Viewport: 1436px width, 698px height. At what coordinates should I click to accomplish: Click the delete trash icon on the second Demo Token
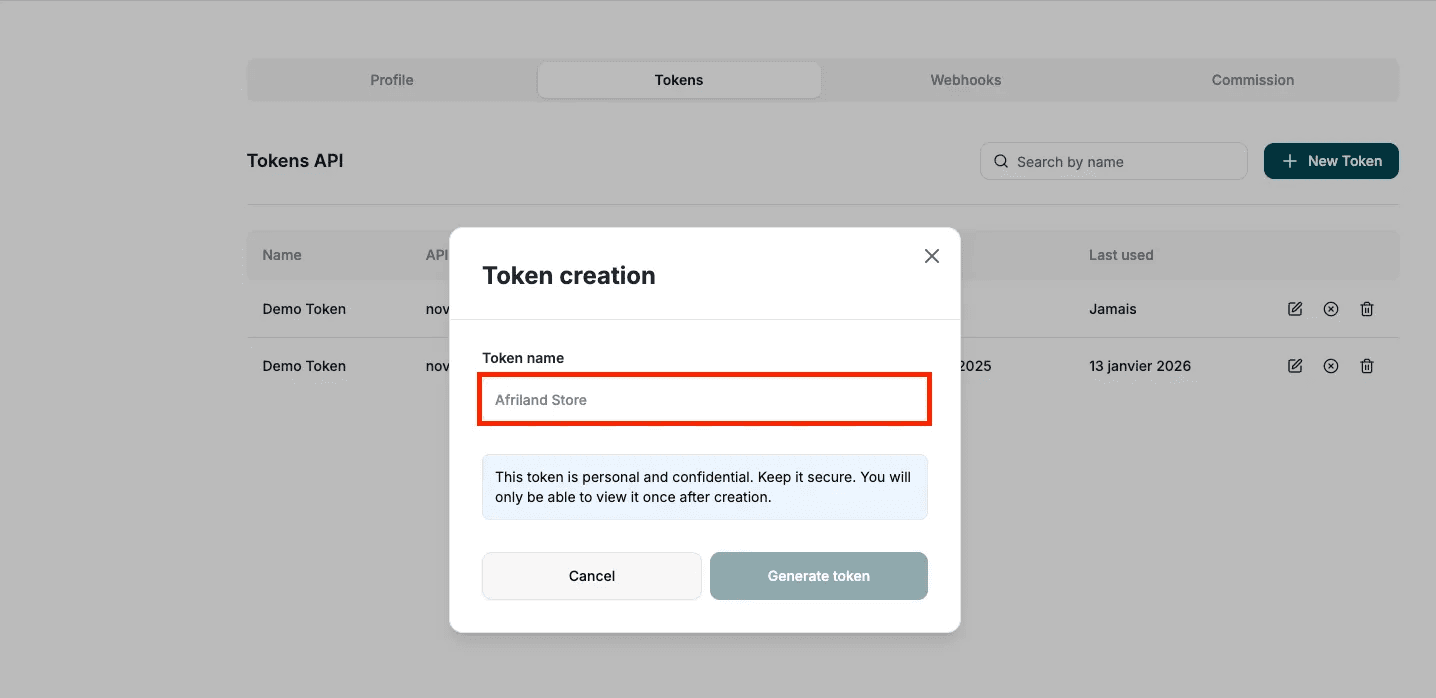pyautogui.click(x=1366, y=366)
